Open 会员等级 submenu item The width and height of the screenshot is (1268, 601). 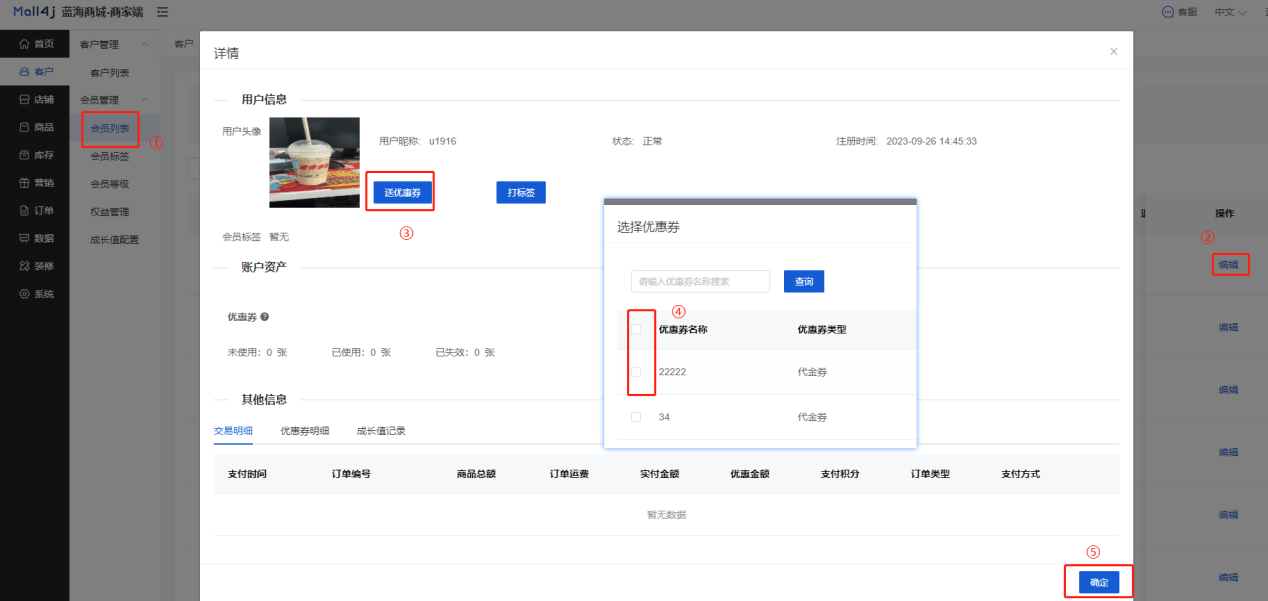click(x=110, y=184)
